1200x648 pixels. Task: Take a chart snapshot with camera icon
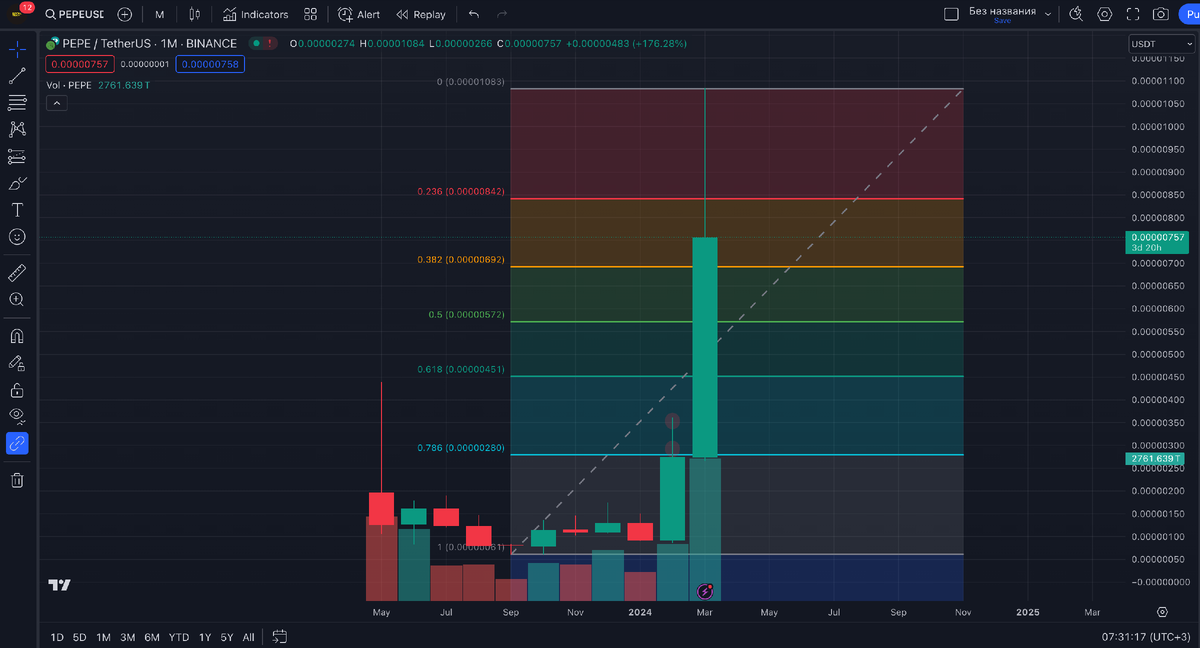pos(1161,14)
